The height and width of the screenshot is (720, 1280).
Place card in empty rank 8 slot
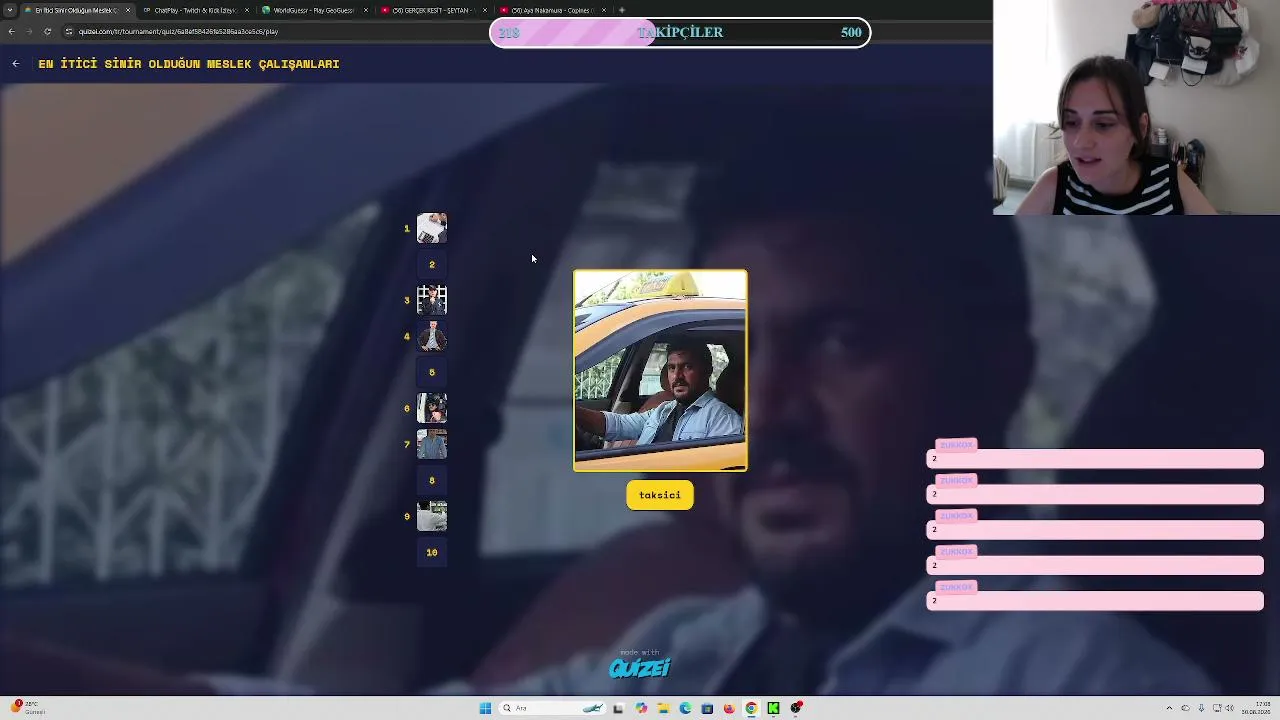(432, 480)
